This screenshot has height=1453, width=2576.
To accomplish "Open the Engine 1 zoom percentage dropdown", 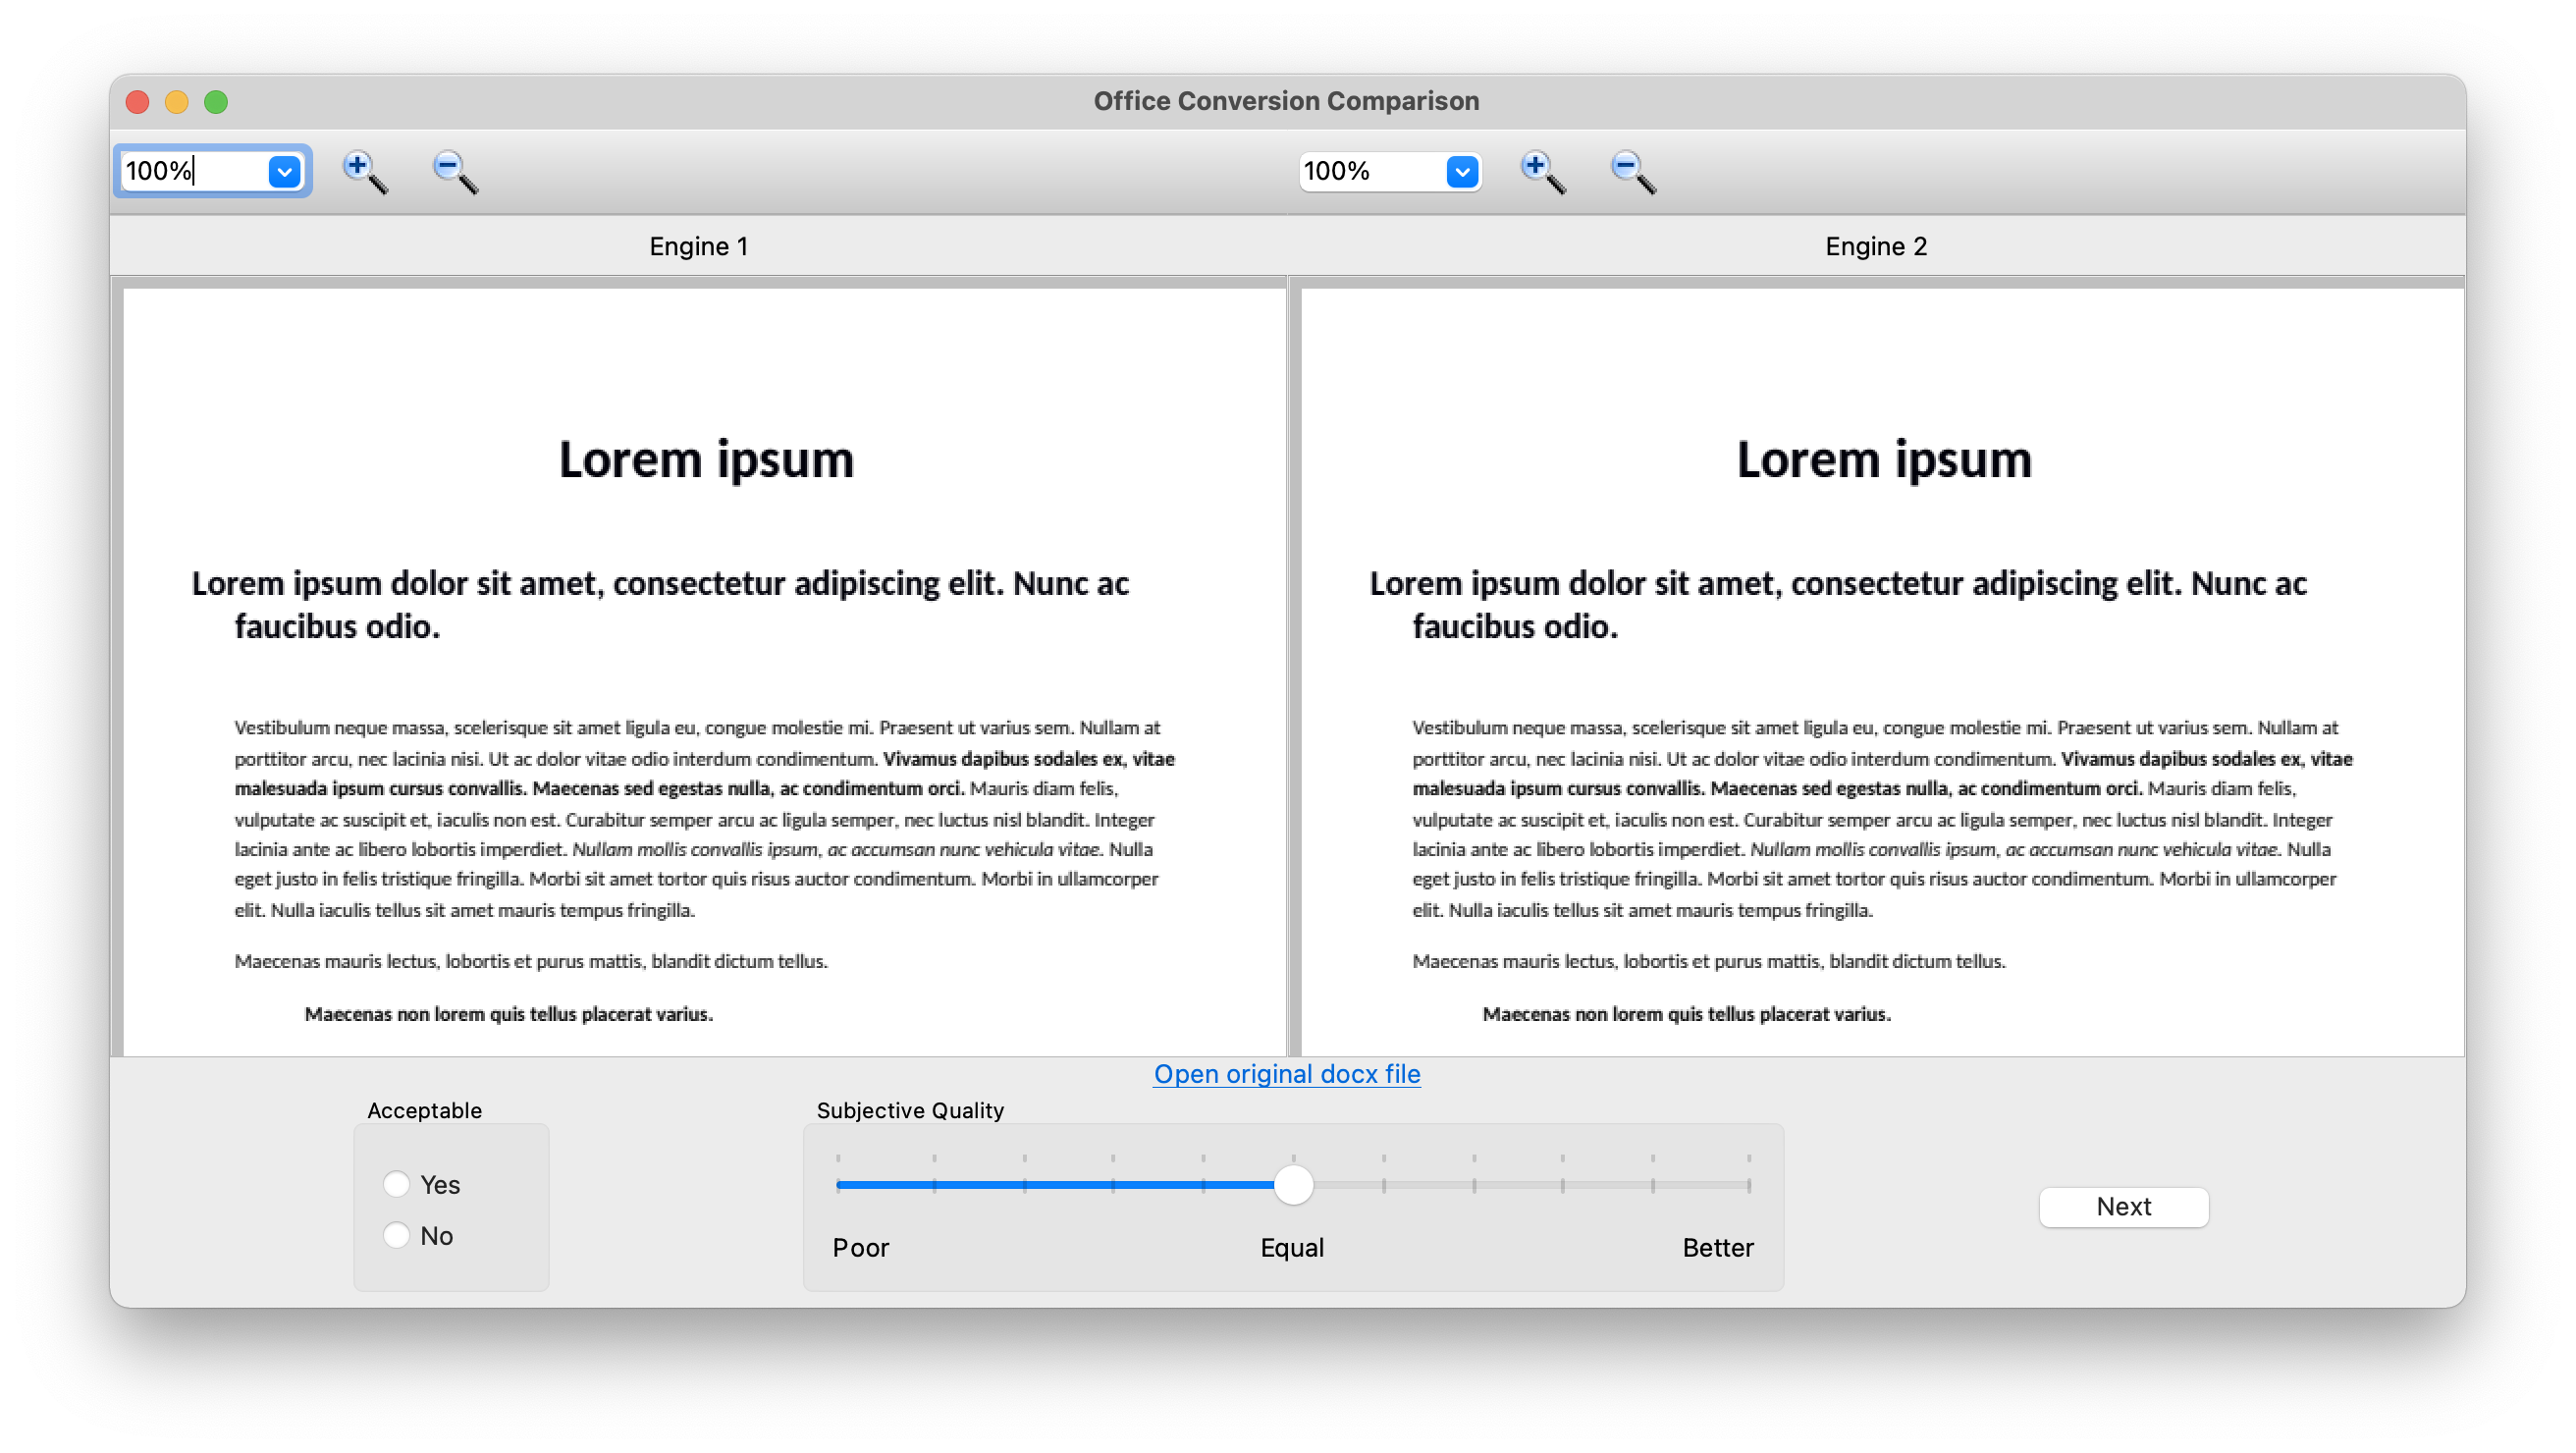I will tap(285, 172).
